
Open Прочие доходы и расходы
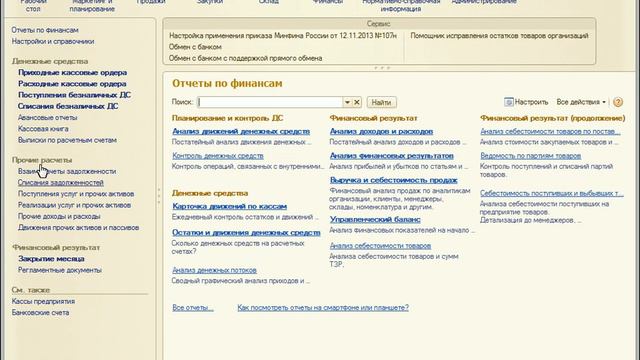[x=59, y=216]
